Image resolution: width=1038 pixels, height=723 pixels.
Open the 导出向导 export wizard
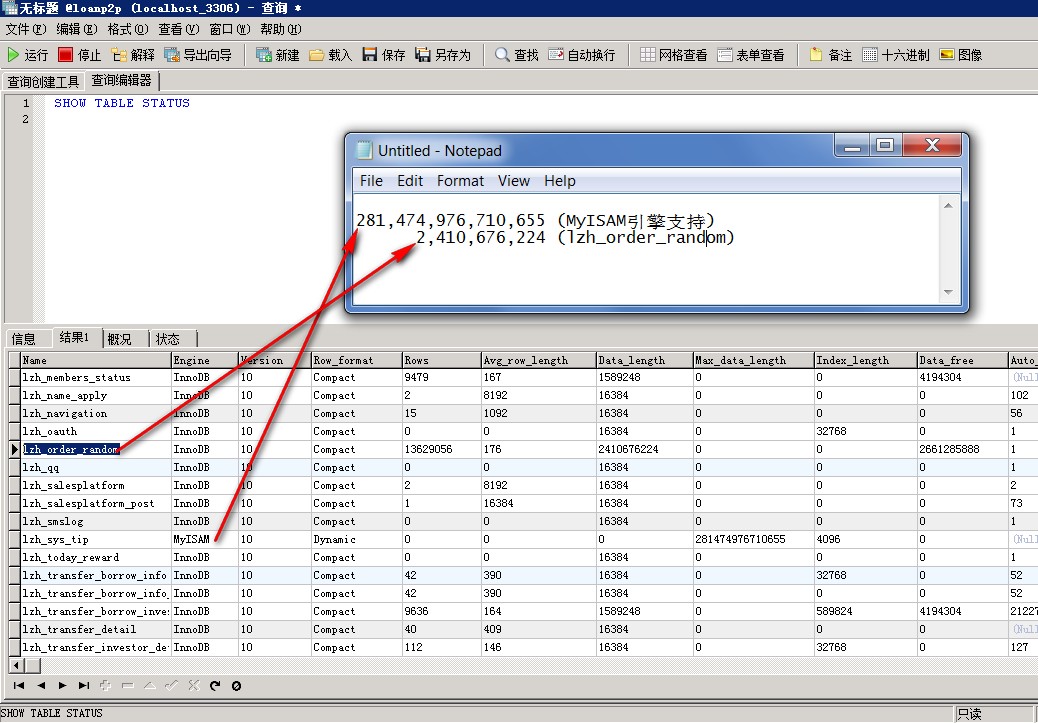pyautogui.click(x=198, y=55)
